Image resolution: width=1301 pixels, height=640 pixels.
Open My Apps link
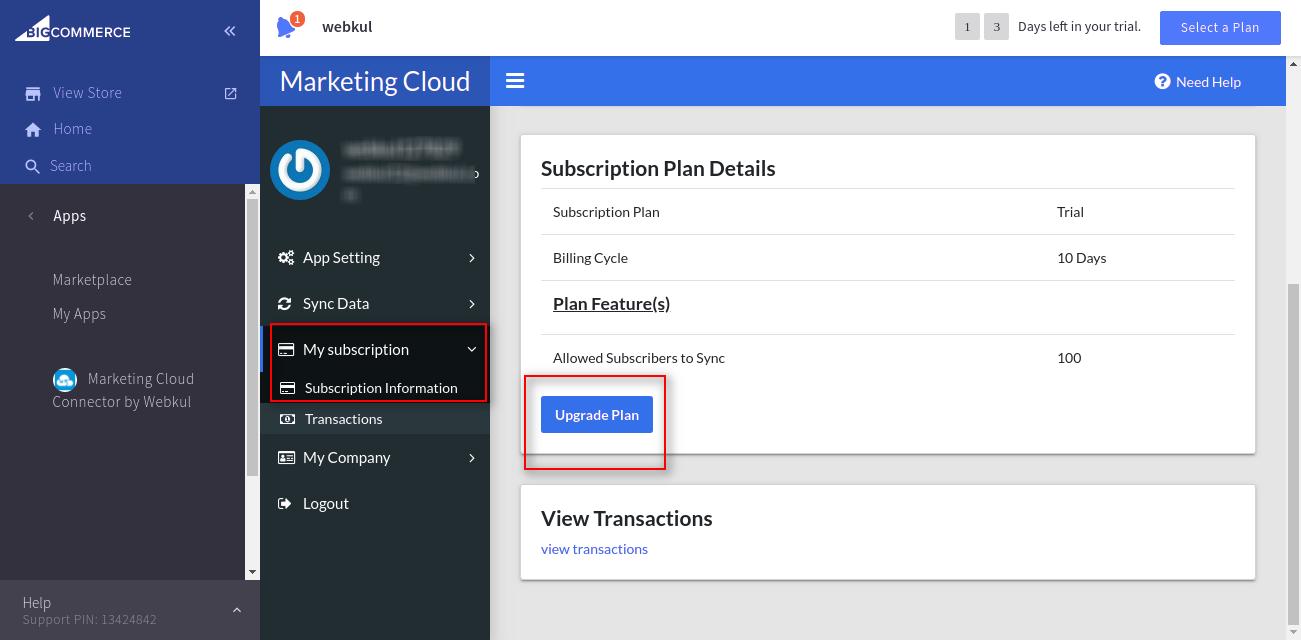click(79, 314)
